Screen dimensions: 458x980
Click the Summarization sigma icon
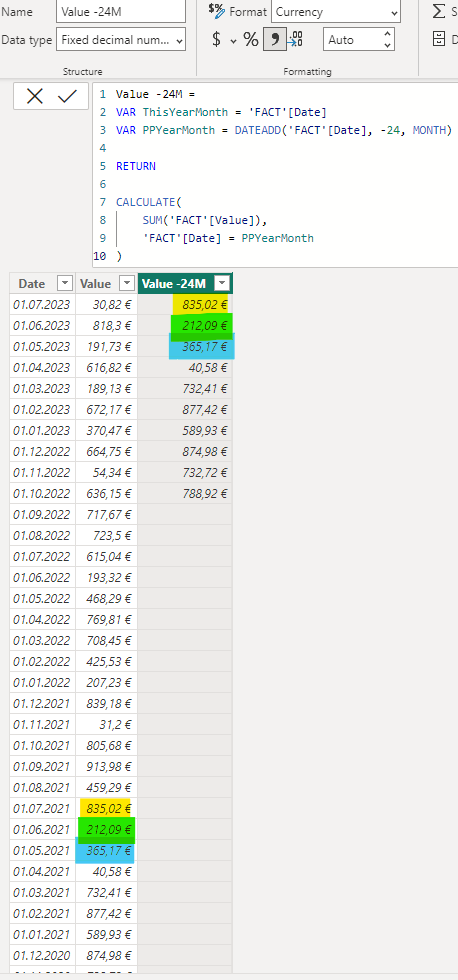[x=439, y=11]
